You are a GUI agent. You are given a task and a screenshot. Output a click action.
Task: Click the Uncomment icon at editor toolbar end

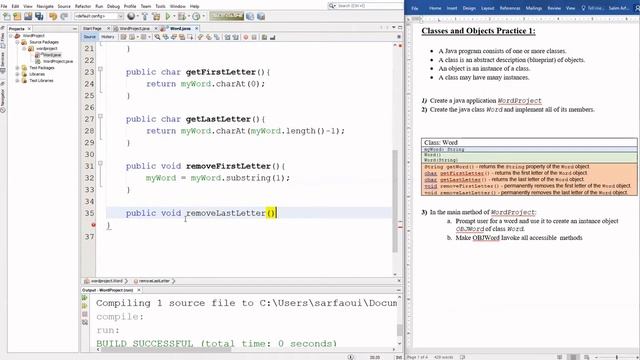272,37
